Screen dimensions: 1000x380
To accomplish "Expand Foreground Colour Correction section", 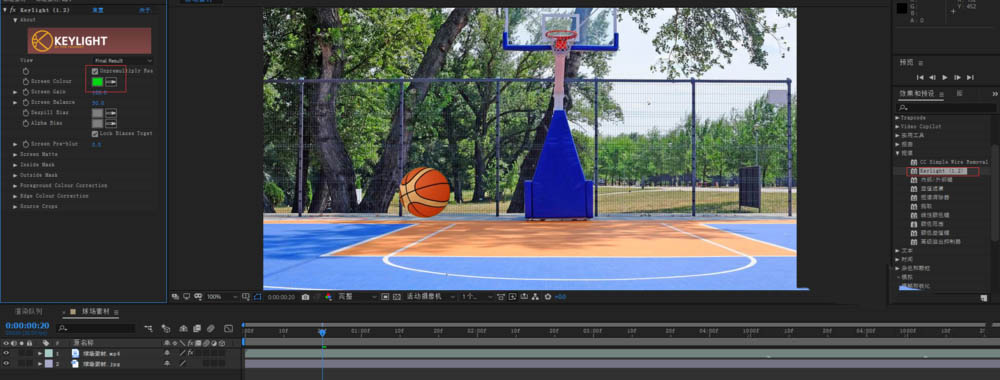I will [15, 186].
